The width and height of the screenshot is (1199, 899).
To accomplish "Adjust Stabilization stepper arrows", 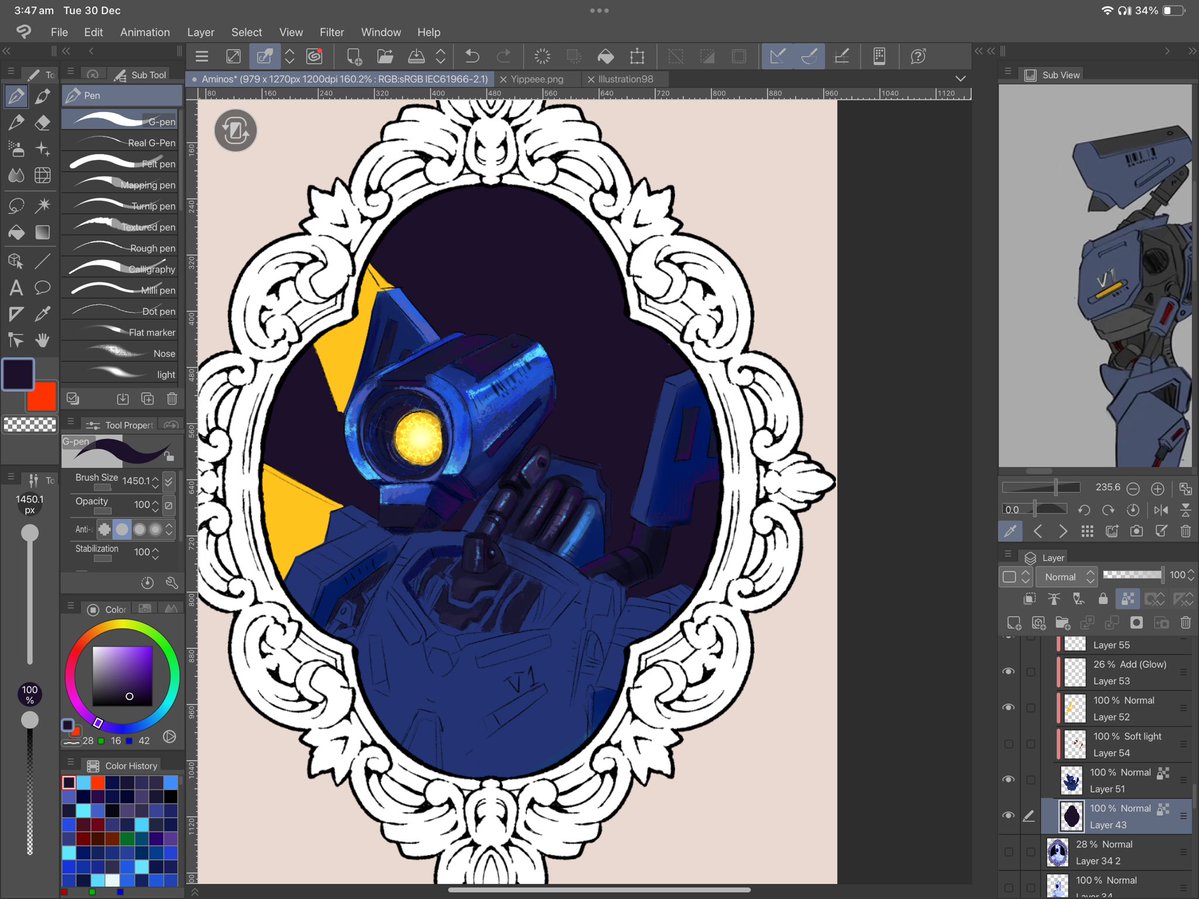I will point(155,553).
